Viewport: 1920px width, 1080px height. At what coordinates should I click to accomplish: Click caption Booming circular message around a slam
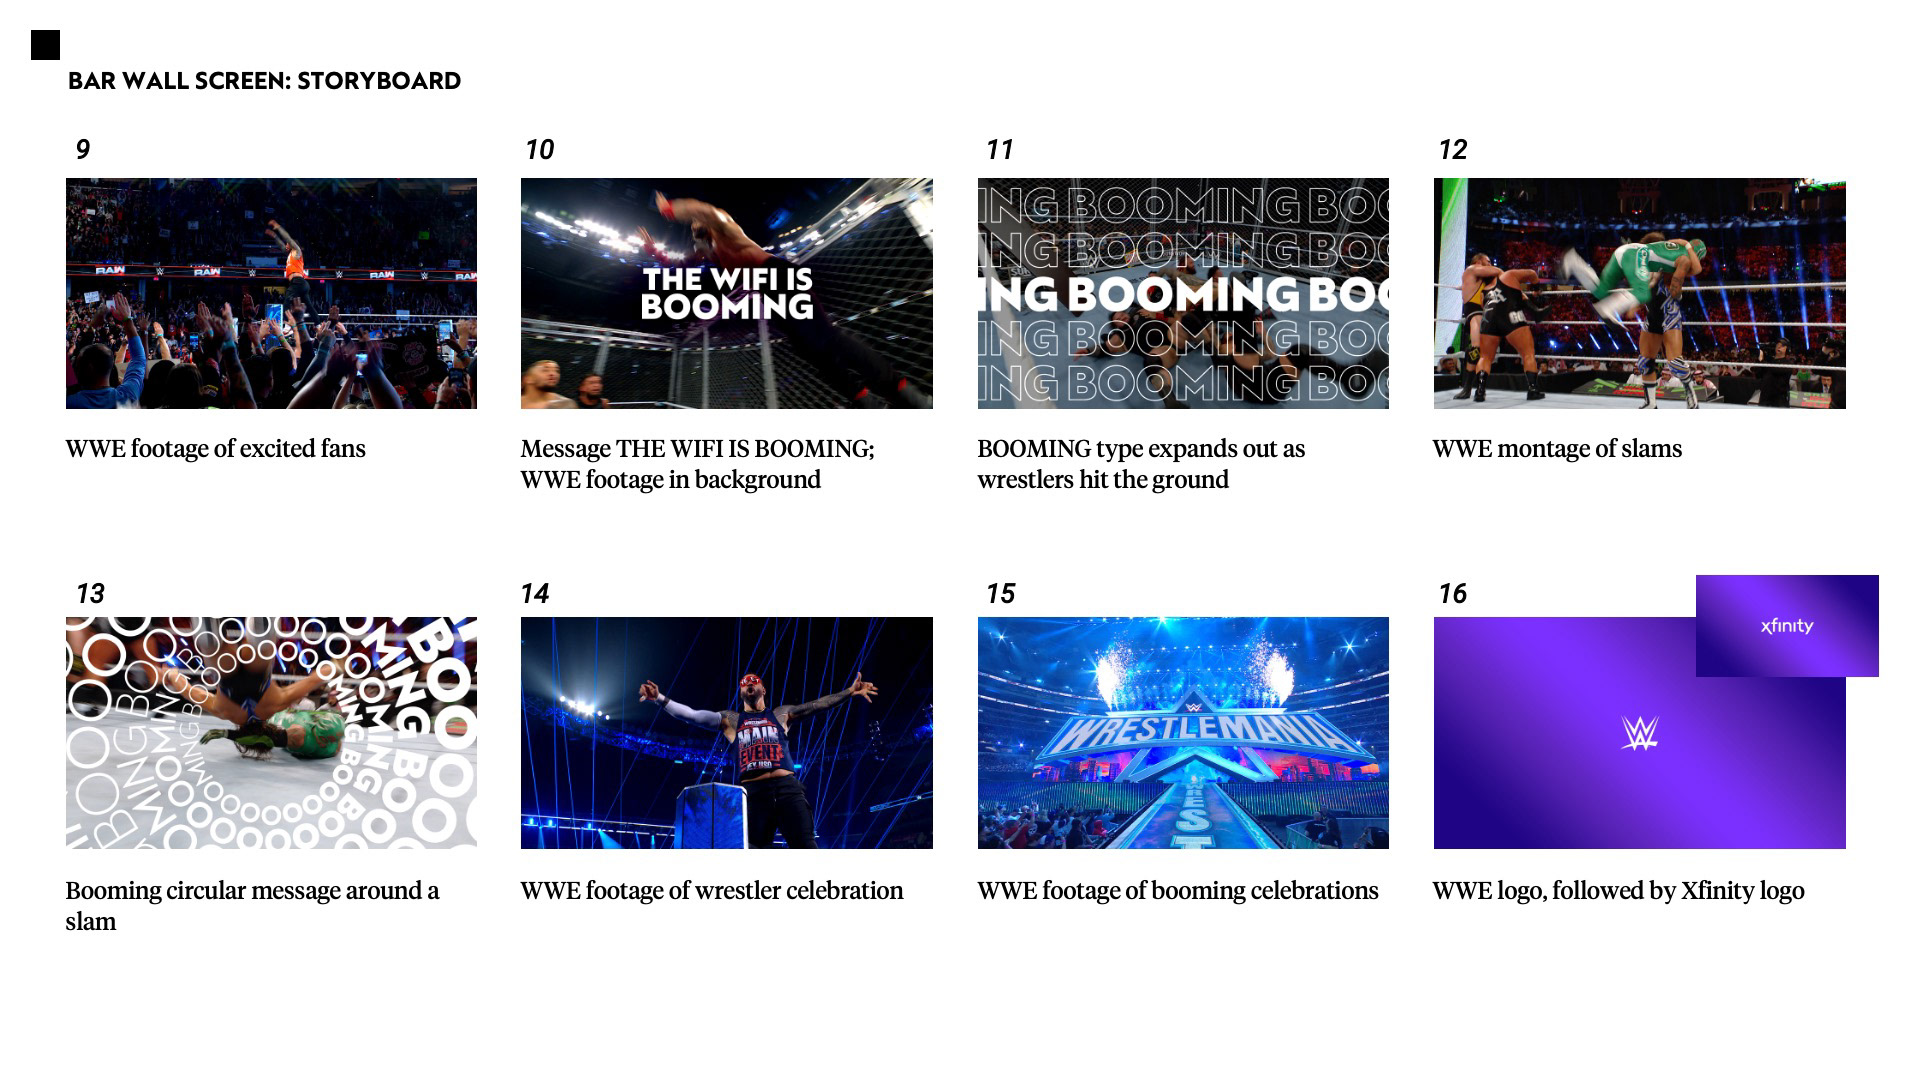click(252, 906)
